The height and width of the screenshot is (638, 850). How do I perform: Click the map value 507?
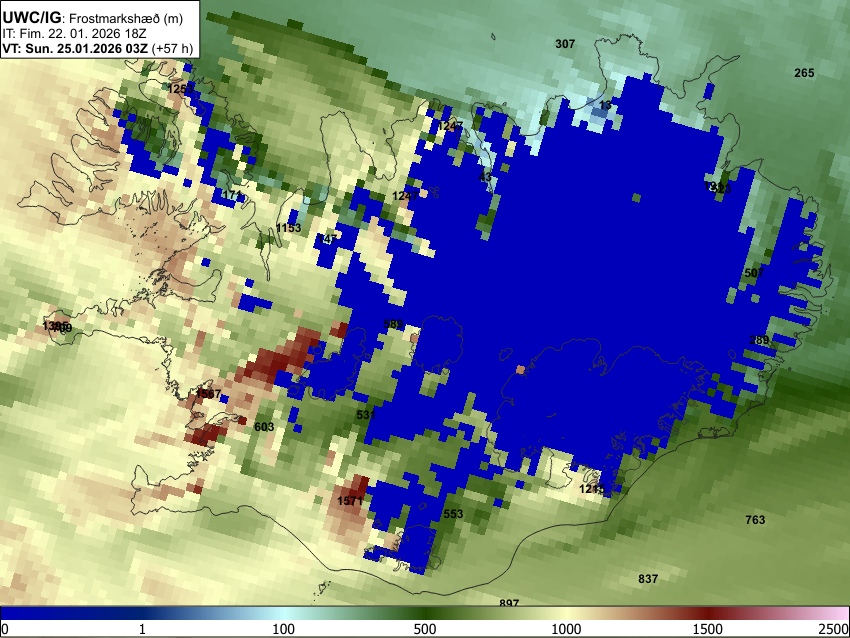[x=754, y=273]
